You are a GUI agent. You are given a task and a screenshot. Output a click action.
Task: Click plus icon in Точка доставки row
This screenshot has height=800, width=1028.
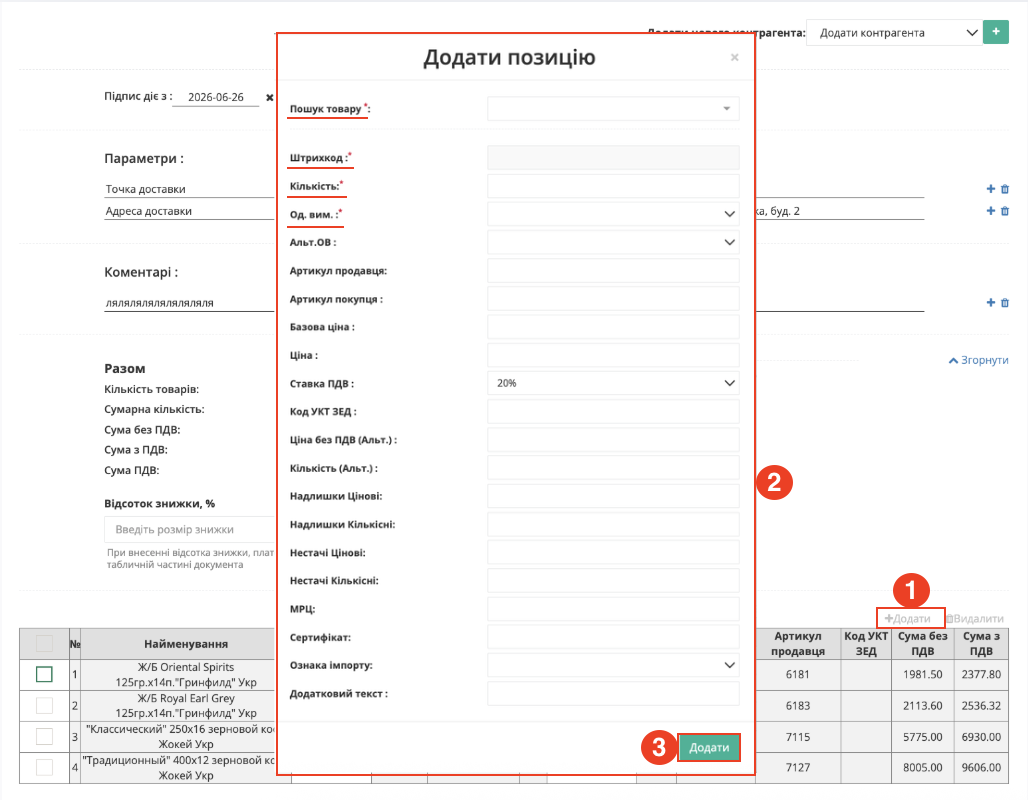[x=991, y=189]
